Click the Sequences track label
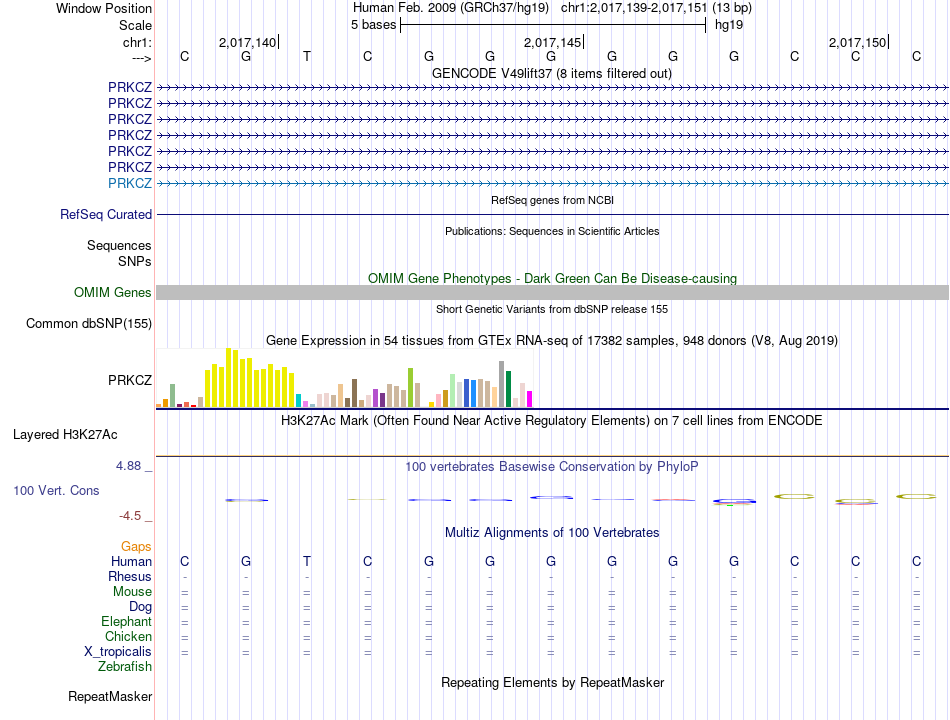 pos(119,245)
